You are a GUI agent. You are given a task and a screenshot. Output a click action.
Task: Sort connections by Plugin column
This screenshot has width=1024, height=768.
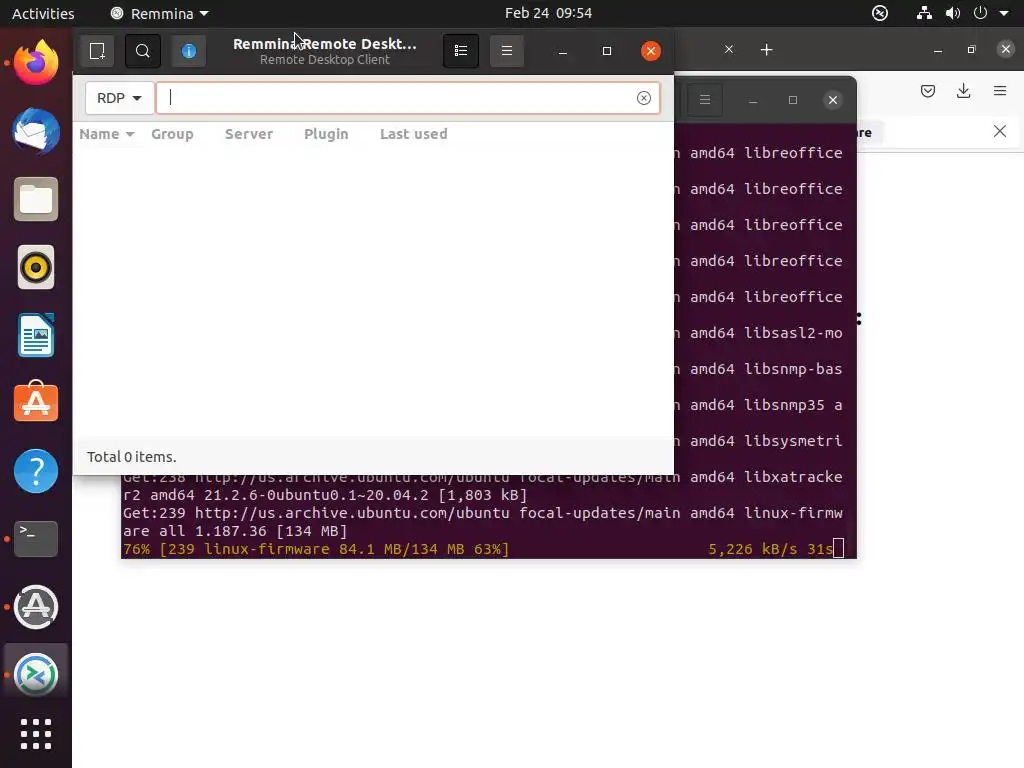(x=326, y=134)
